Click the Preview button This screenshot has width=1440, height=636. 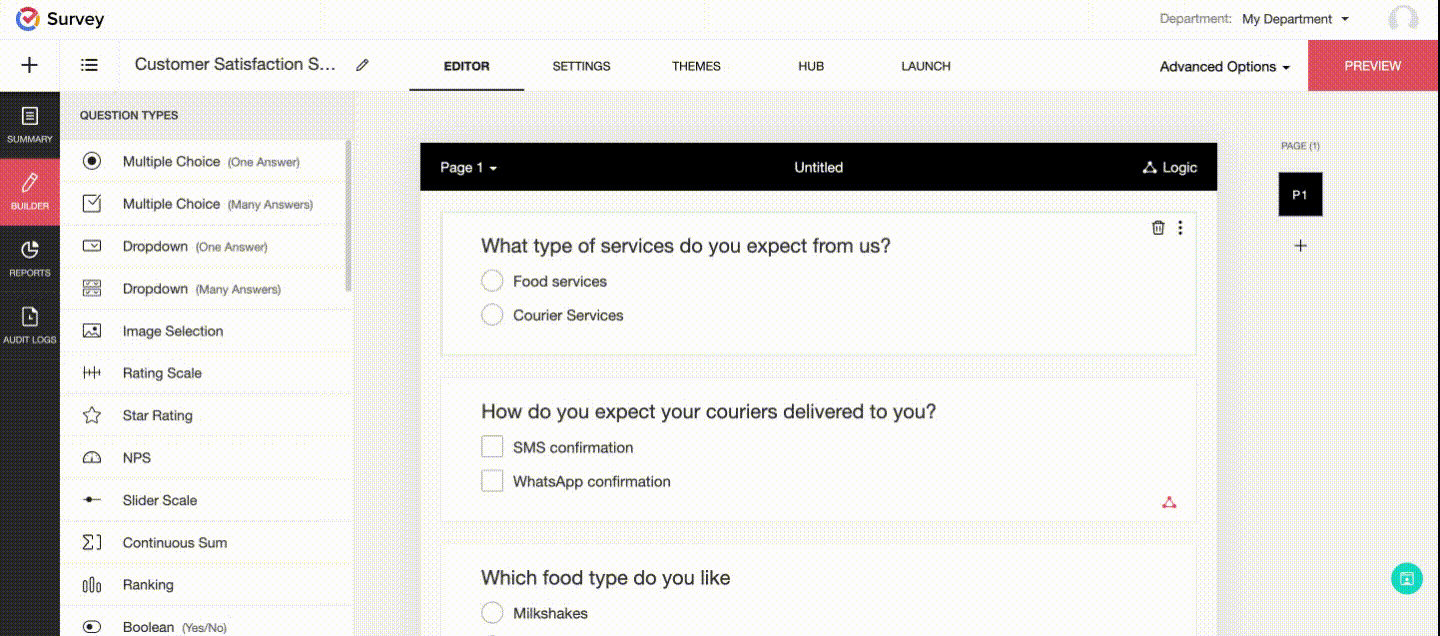pos(1372,66)
